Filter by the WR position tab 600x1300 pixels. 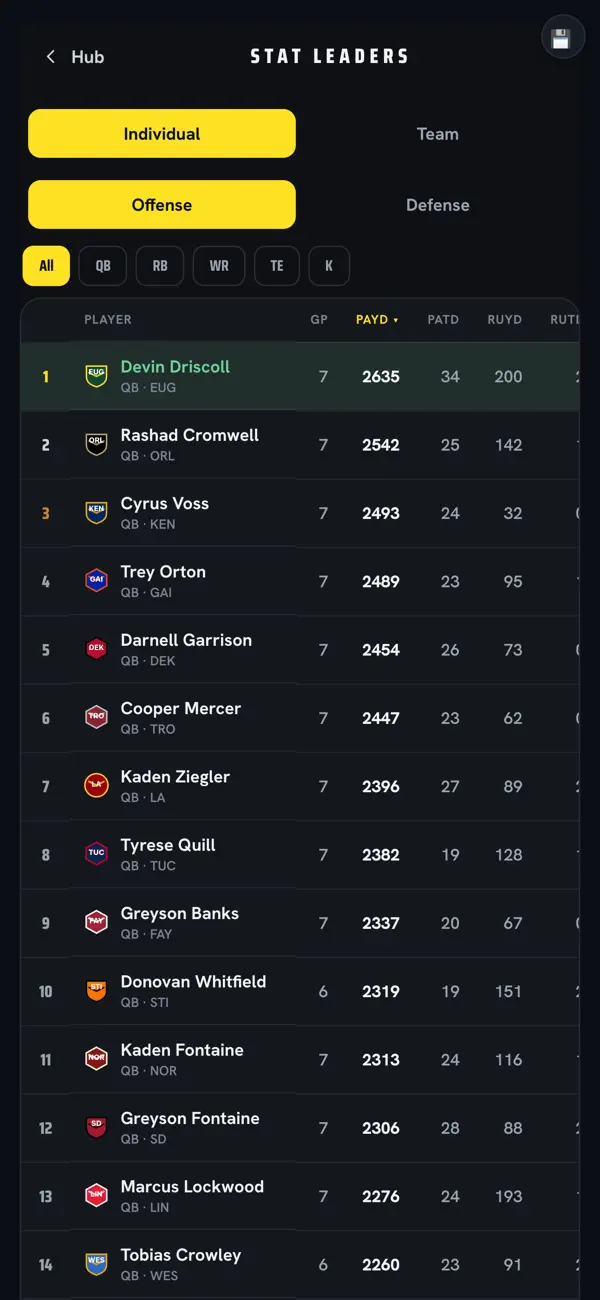(x=219, y=266)
